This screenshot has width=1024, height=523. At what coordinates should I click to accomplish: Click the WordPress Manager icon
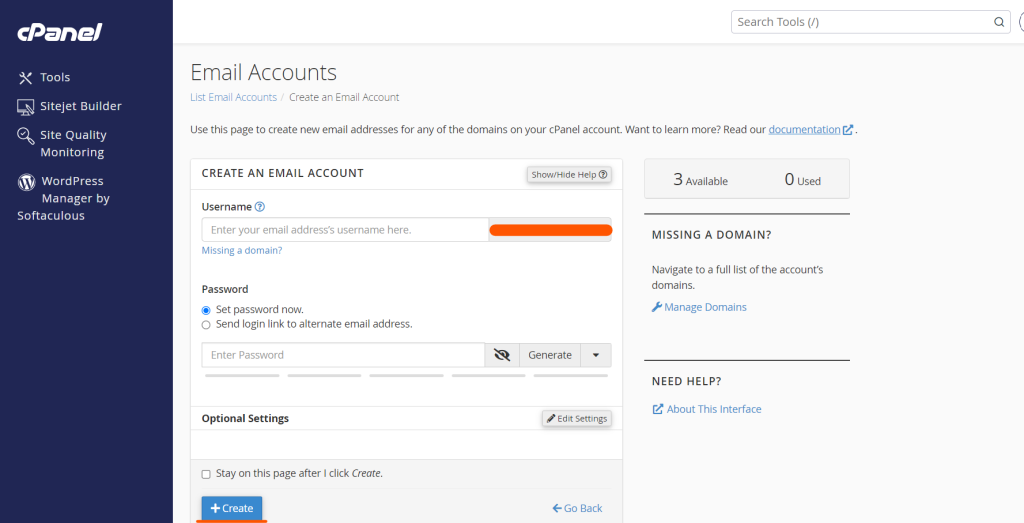click(26, 182)
